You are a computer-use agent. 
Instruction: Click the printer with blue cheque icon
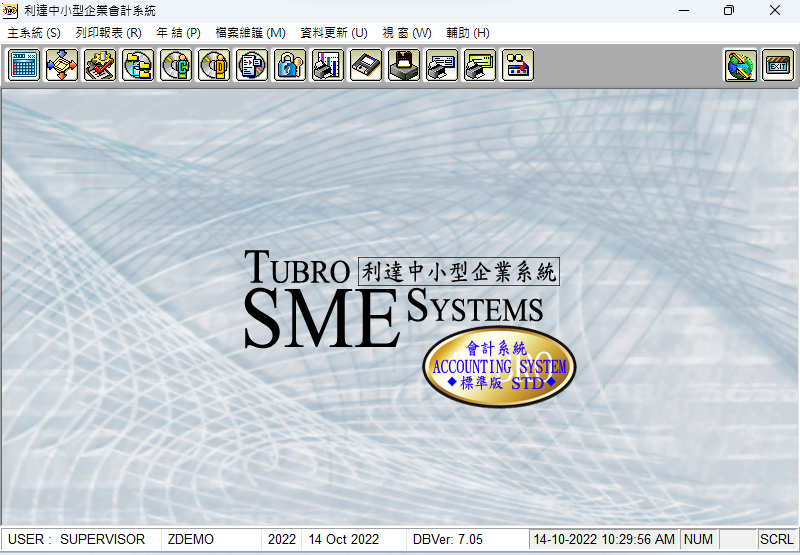pos(442,65)
